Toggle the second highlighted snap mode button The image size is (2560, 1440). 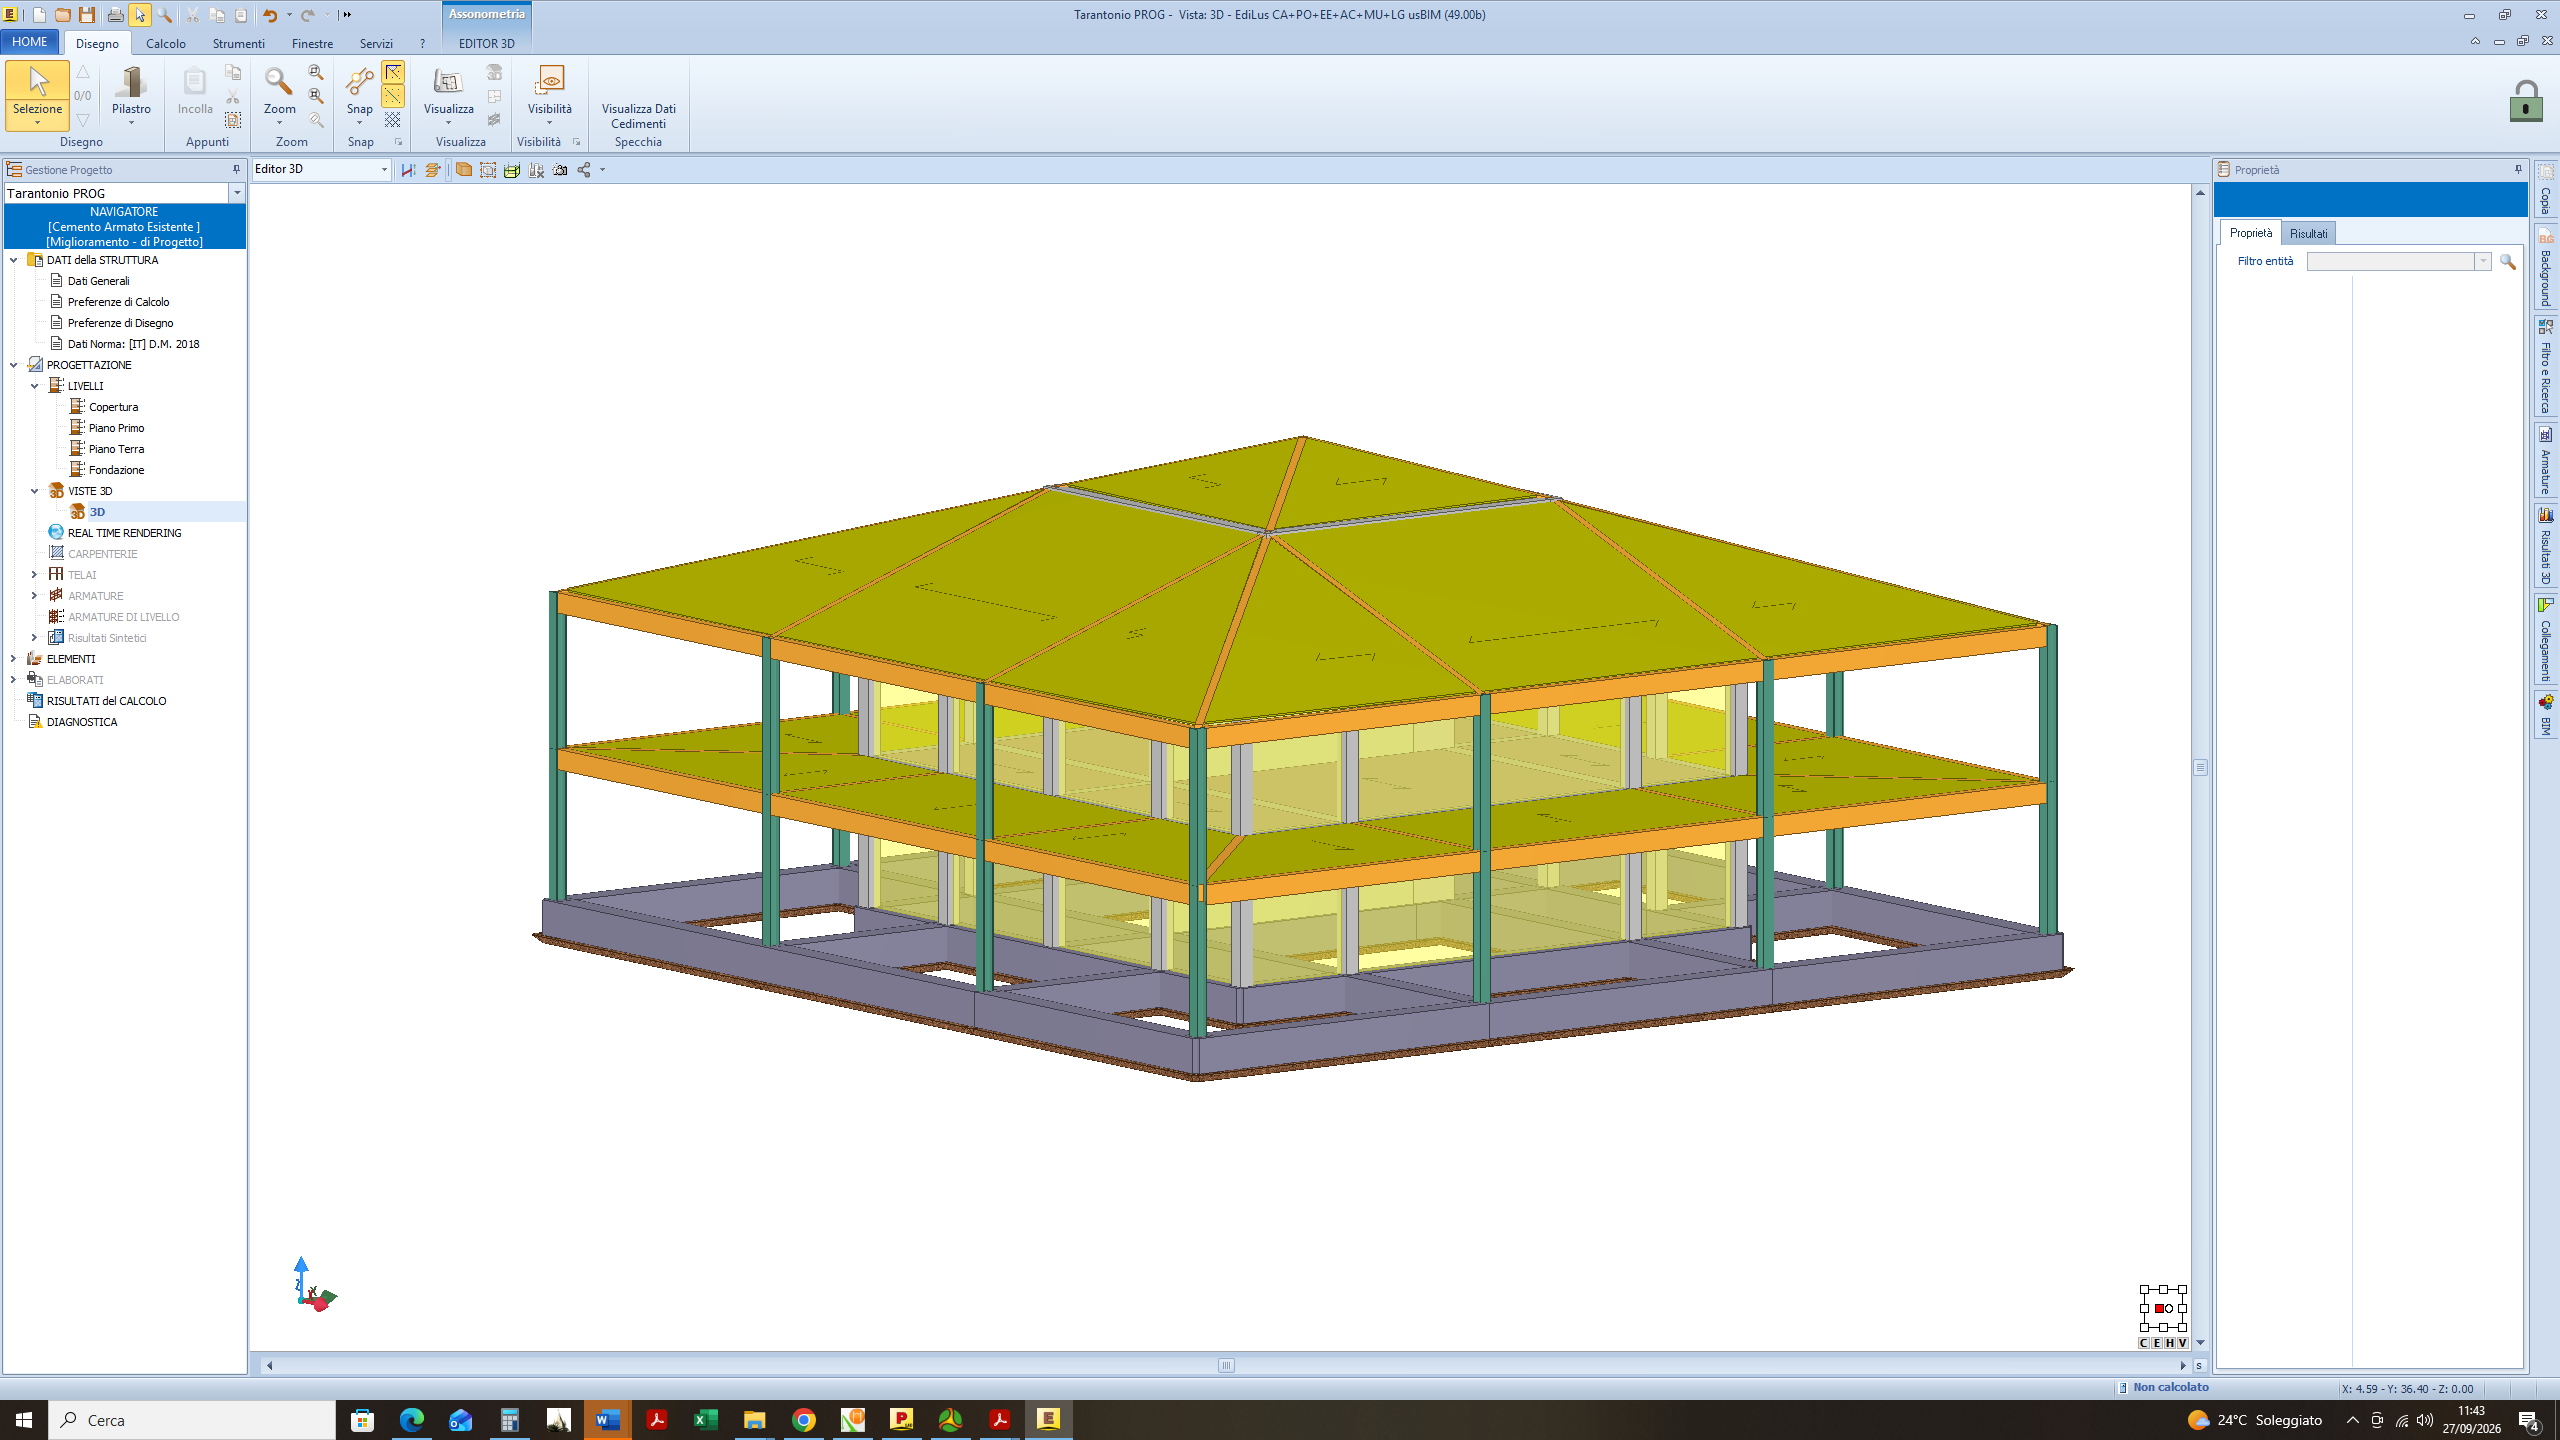(393, 96)
